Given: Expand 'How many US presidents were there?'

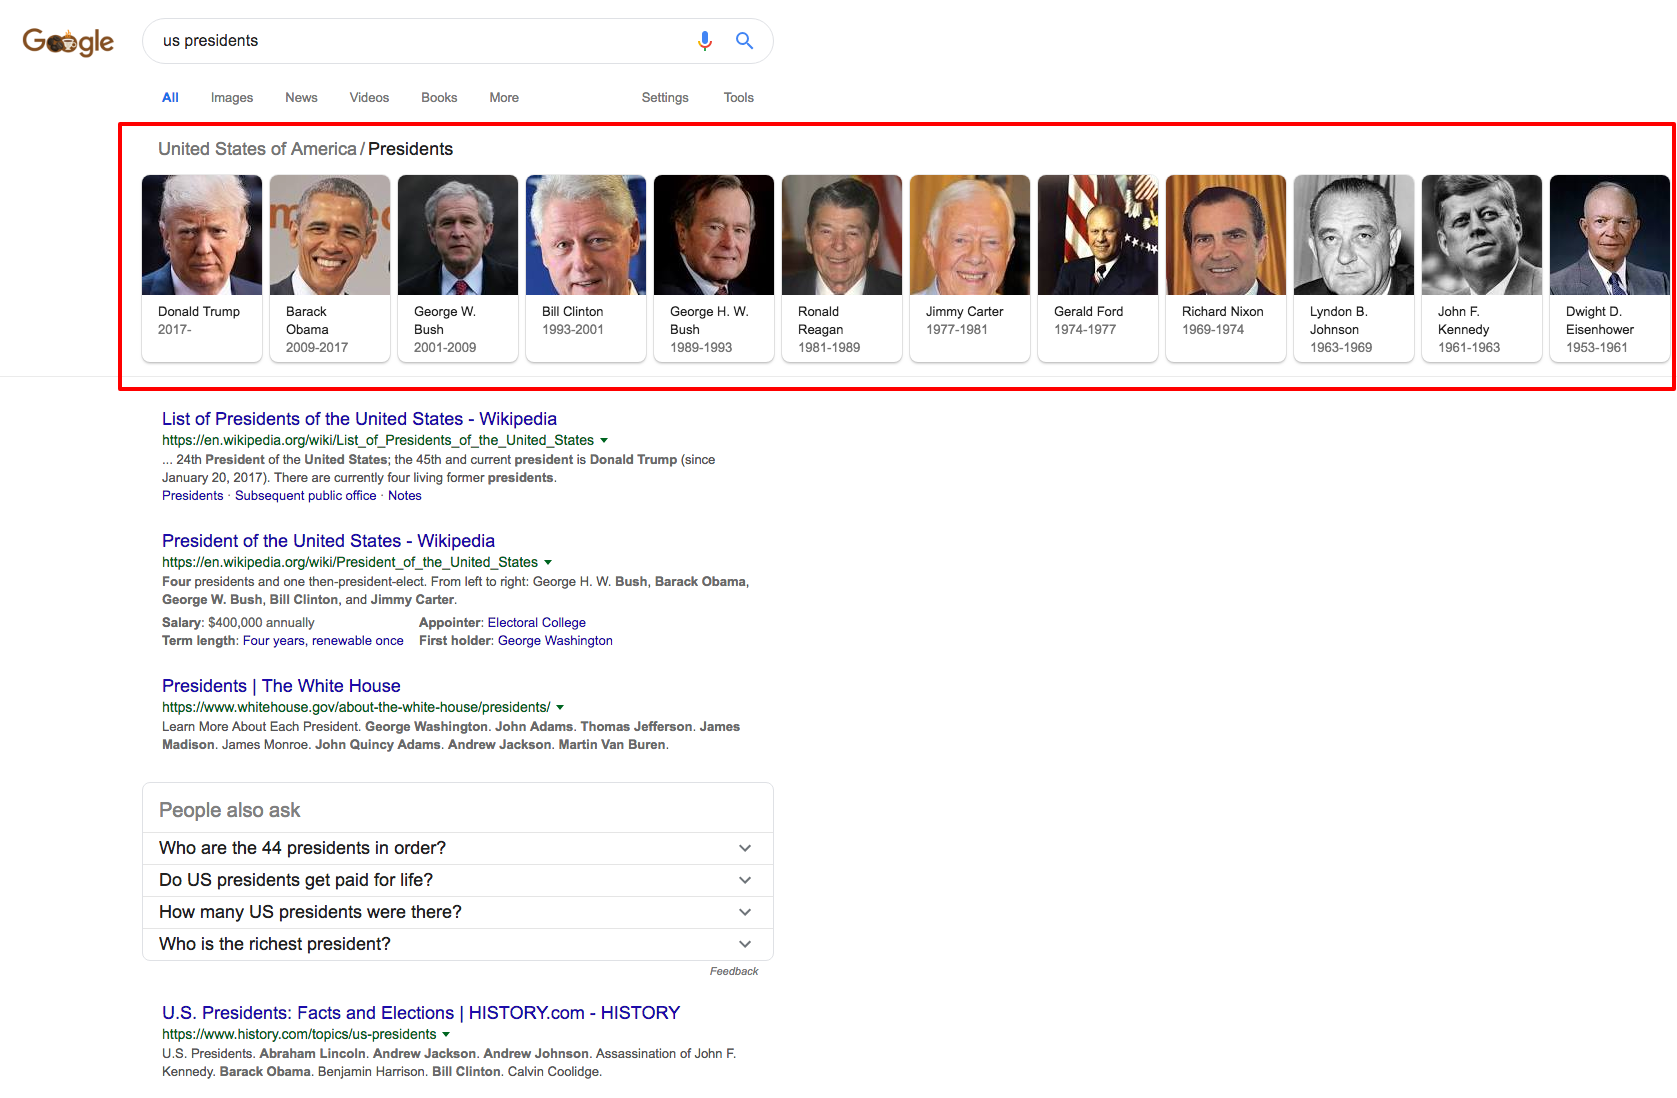Looking at the screenshot, I should (x=458, y=912).
